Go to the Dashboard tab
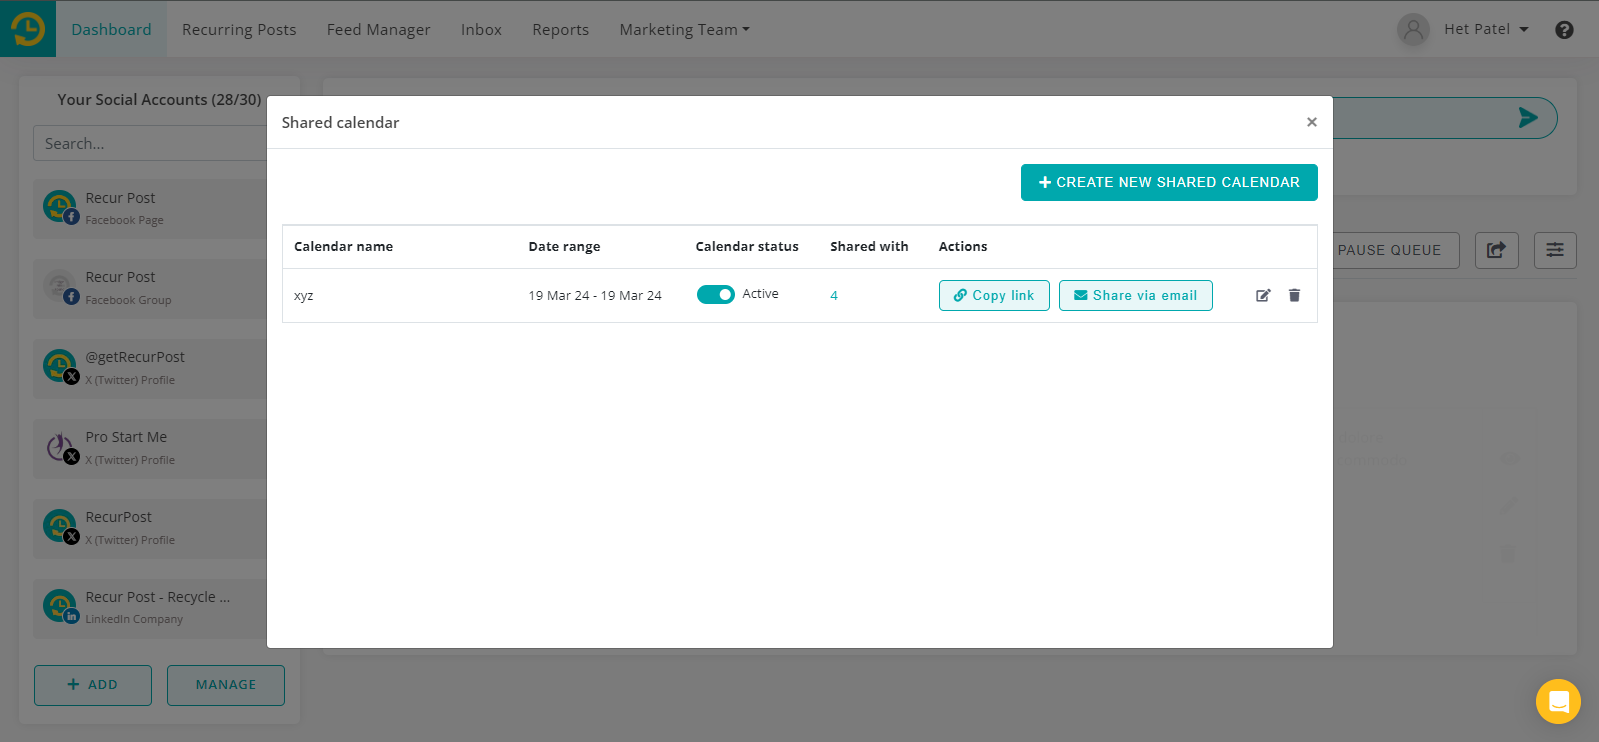 coord(111,29)
